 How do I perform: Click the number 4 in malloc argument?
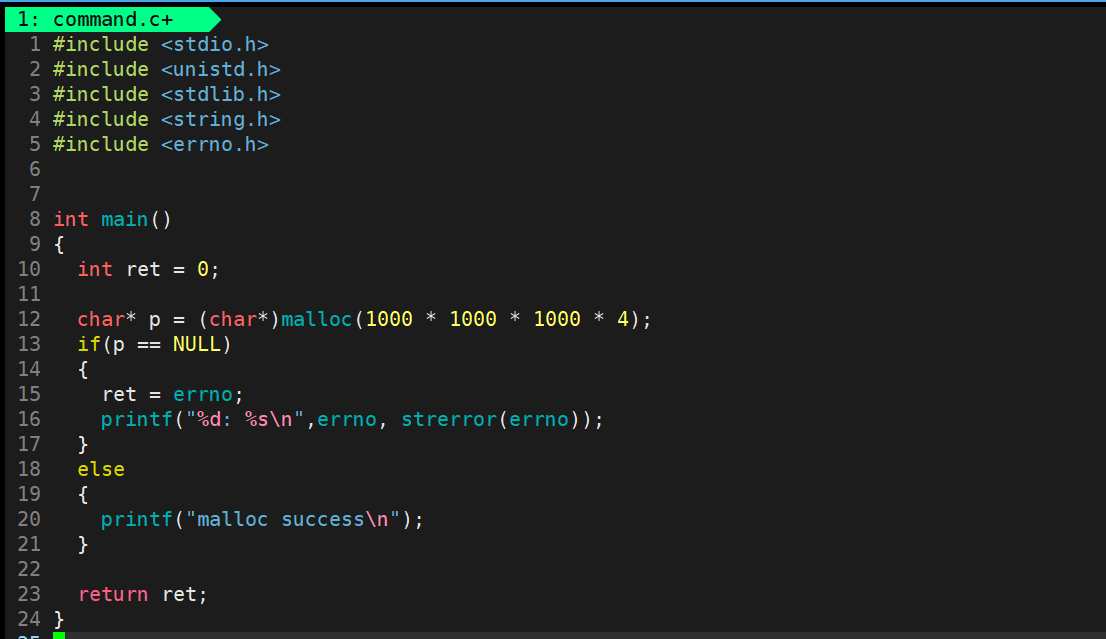(x=622, y=320)
